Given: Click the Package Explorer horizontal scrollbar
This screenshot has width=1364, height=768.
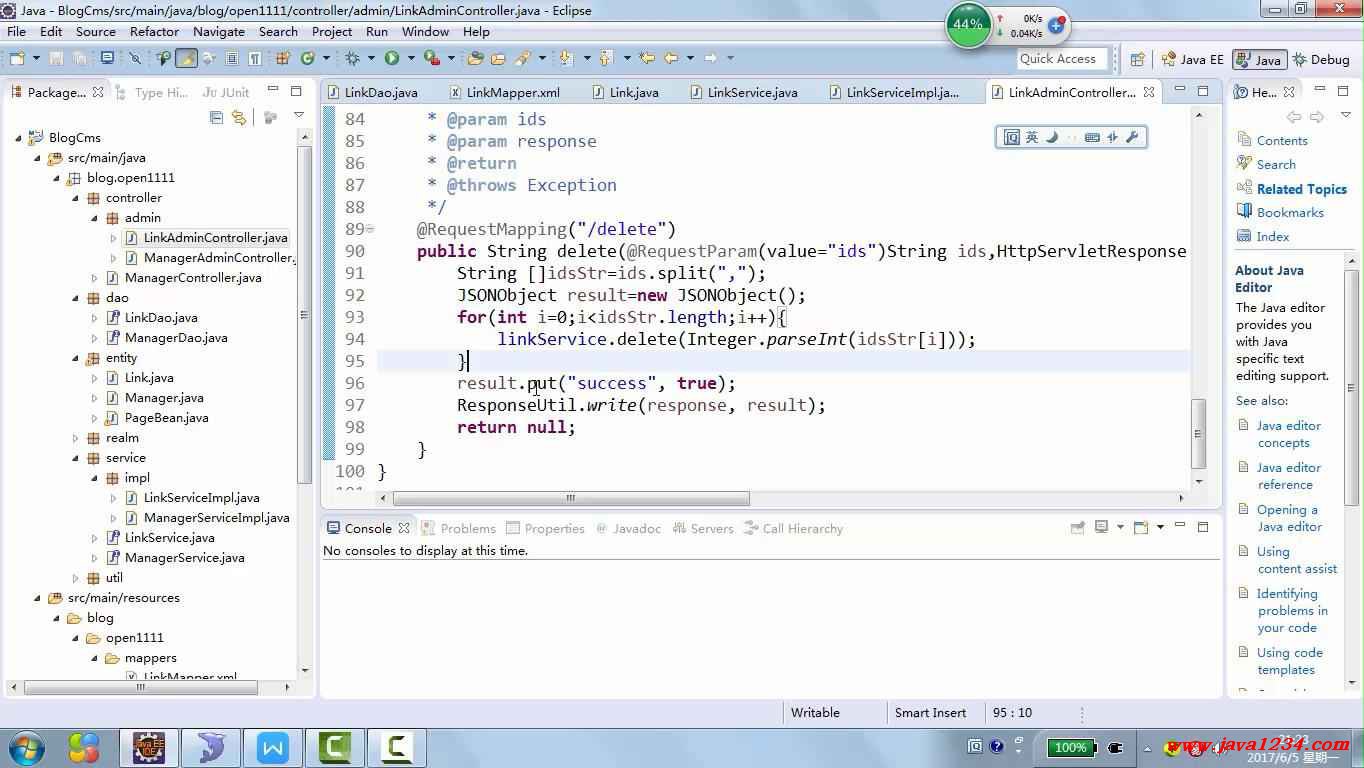Looking at the screenshot, I should [142, 687].
